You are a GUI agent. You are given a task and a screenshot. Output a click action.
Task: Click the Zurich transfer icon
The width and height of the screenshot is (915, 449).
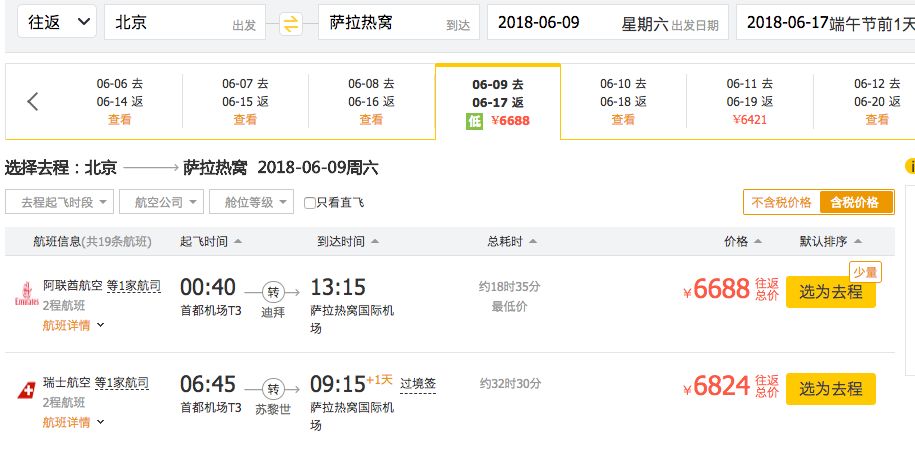click(x=273, y=388)
